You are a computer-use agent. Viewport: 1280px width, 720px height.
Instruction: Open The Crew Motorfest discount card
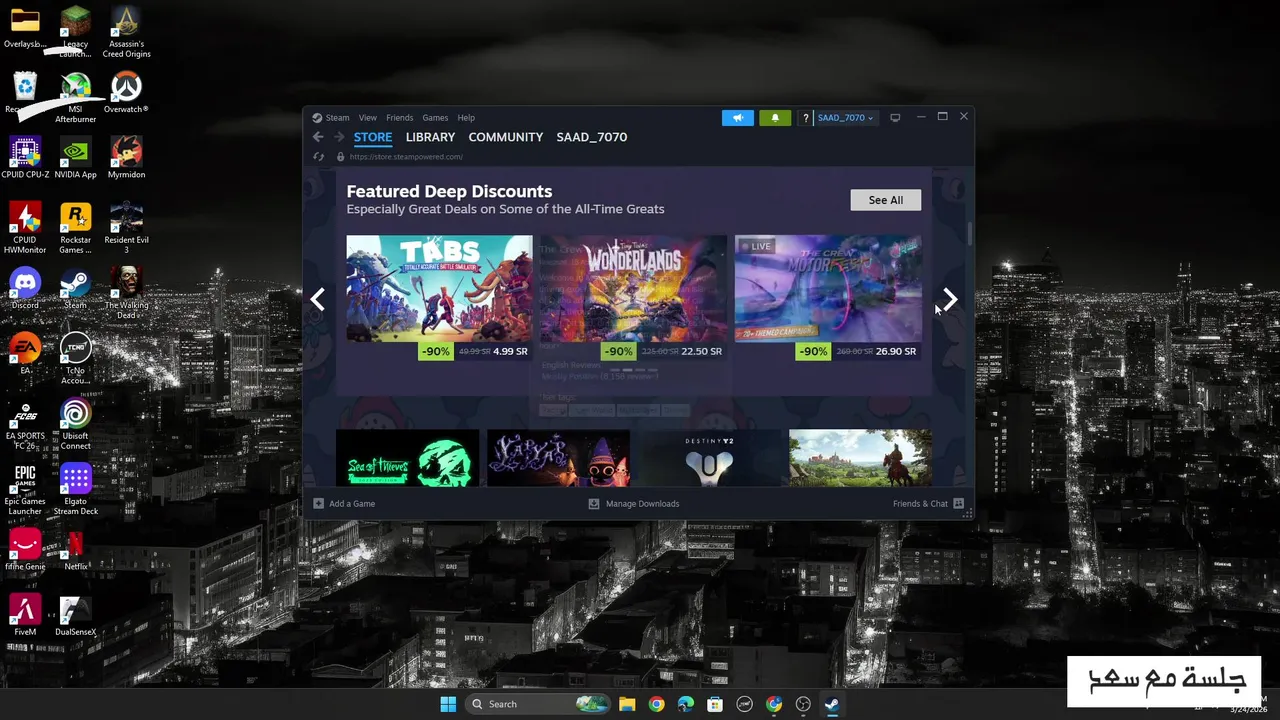coord(828,298)
